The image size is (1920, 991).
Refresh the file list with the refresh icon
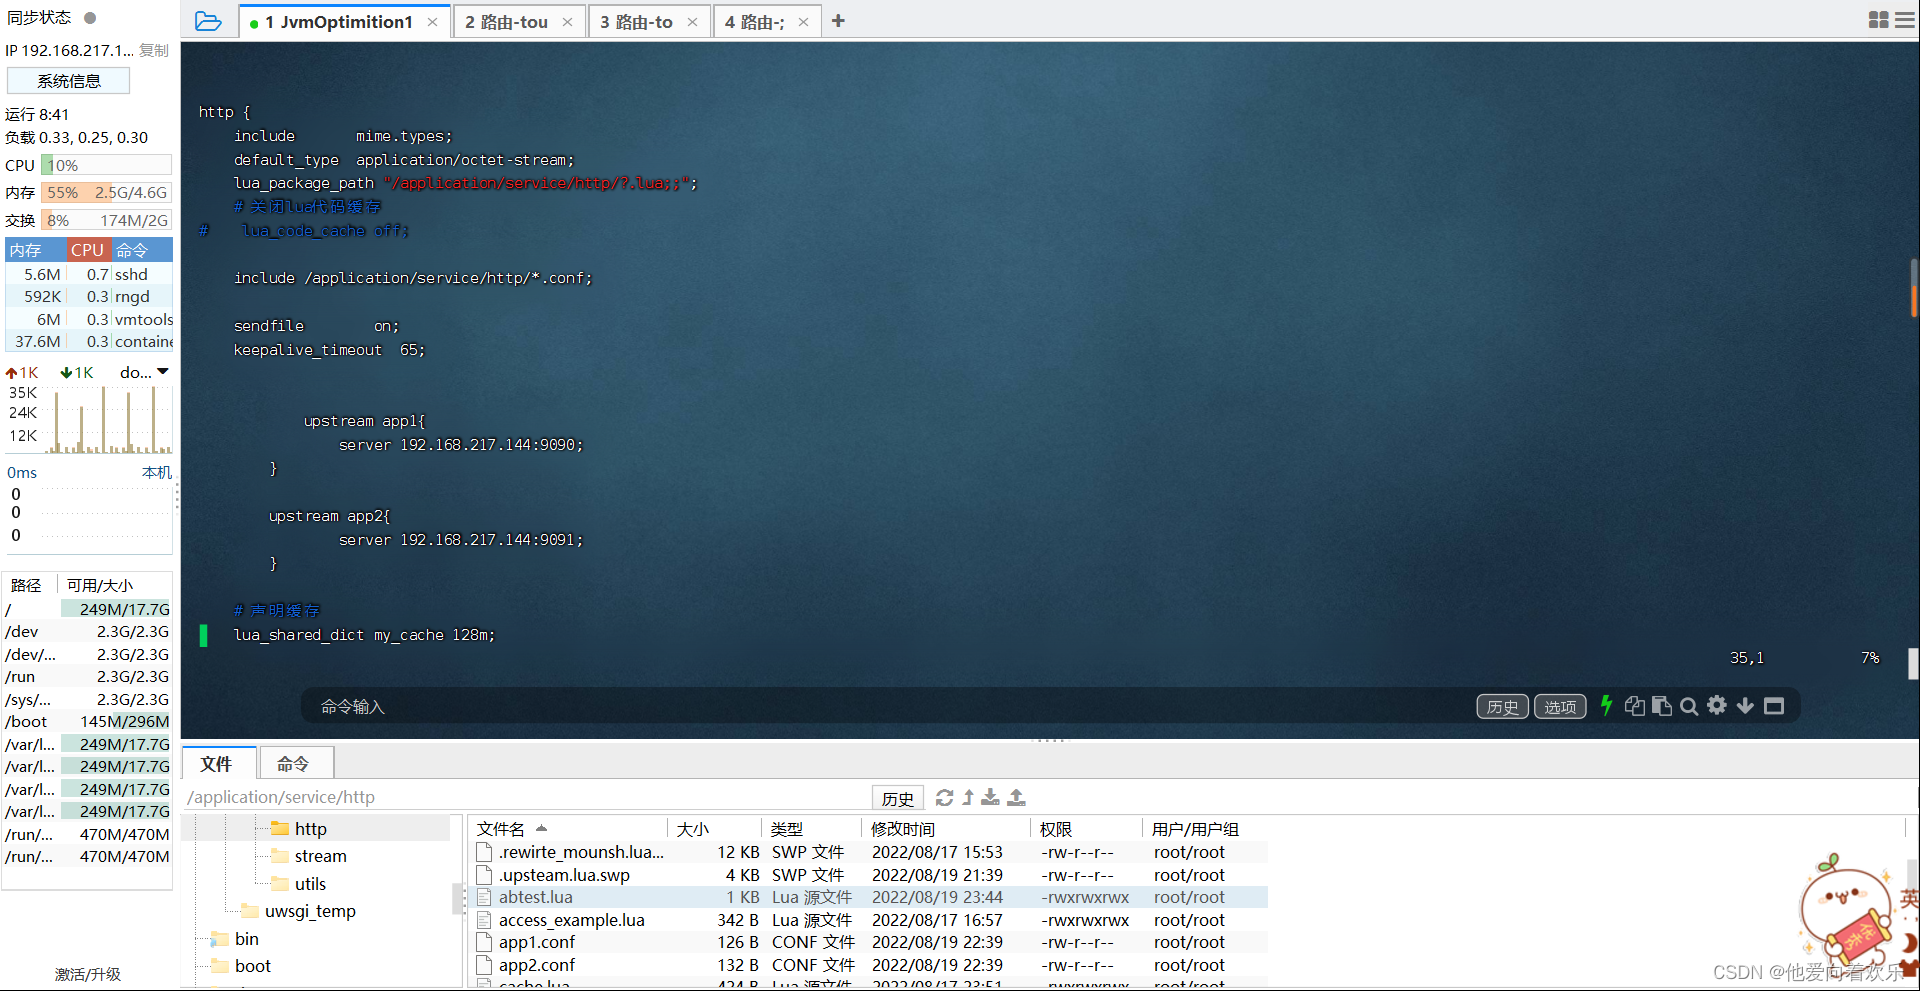[944, 797]
